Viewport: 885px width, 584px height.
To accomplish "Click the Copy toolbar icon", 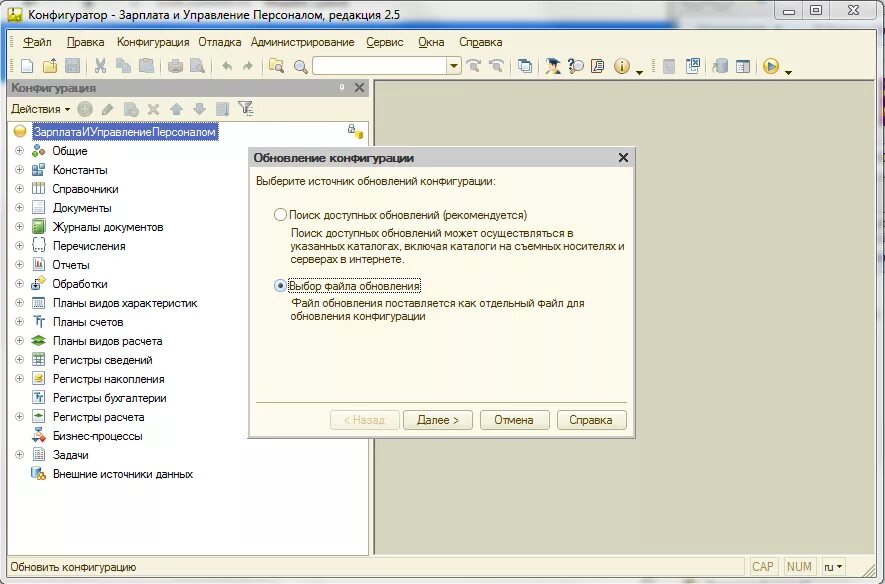I will pyautogui.click(x=123, y=66).
